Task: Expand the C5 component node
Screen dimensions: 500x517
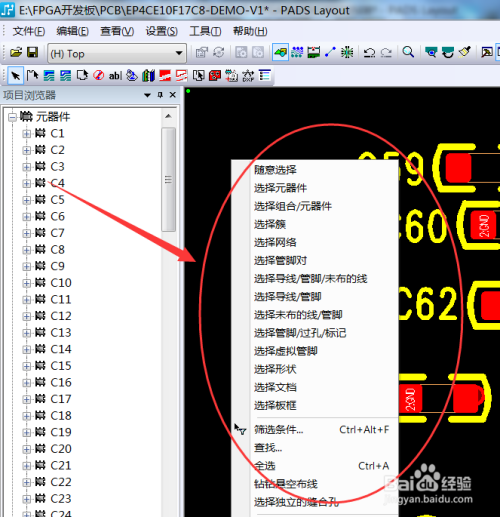Action: (26, 200)
